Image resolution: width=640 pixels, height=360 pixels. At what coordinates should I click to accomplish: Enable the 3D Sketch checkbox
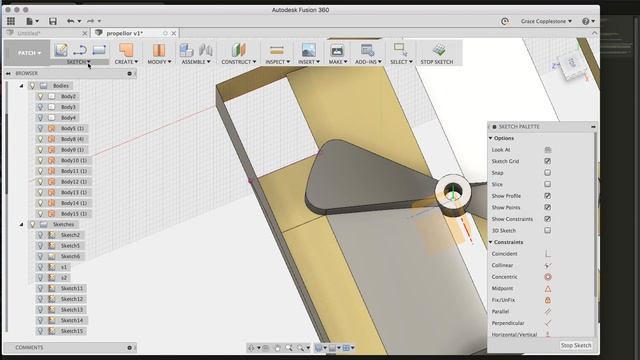(548, 231)
